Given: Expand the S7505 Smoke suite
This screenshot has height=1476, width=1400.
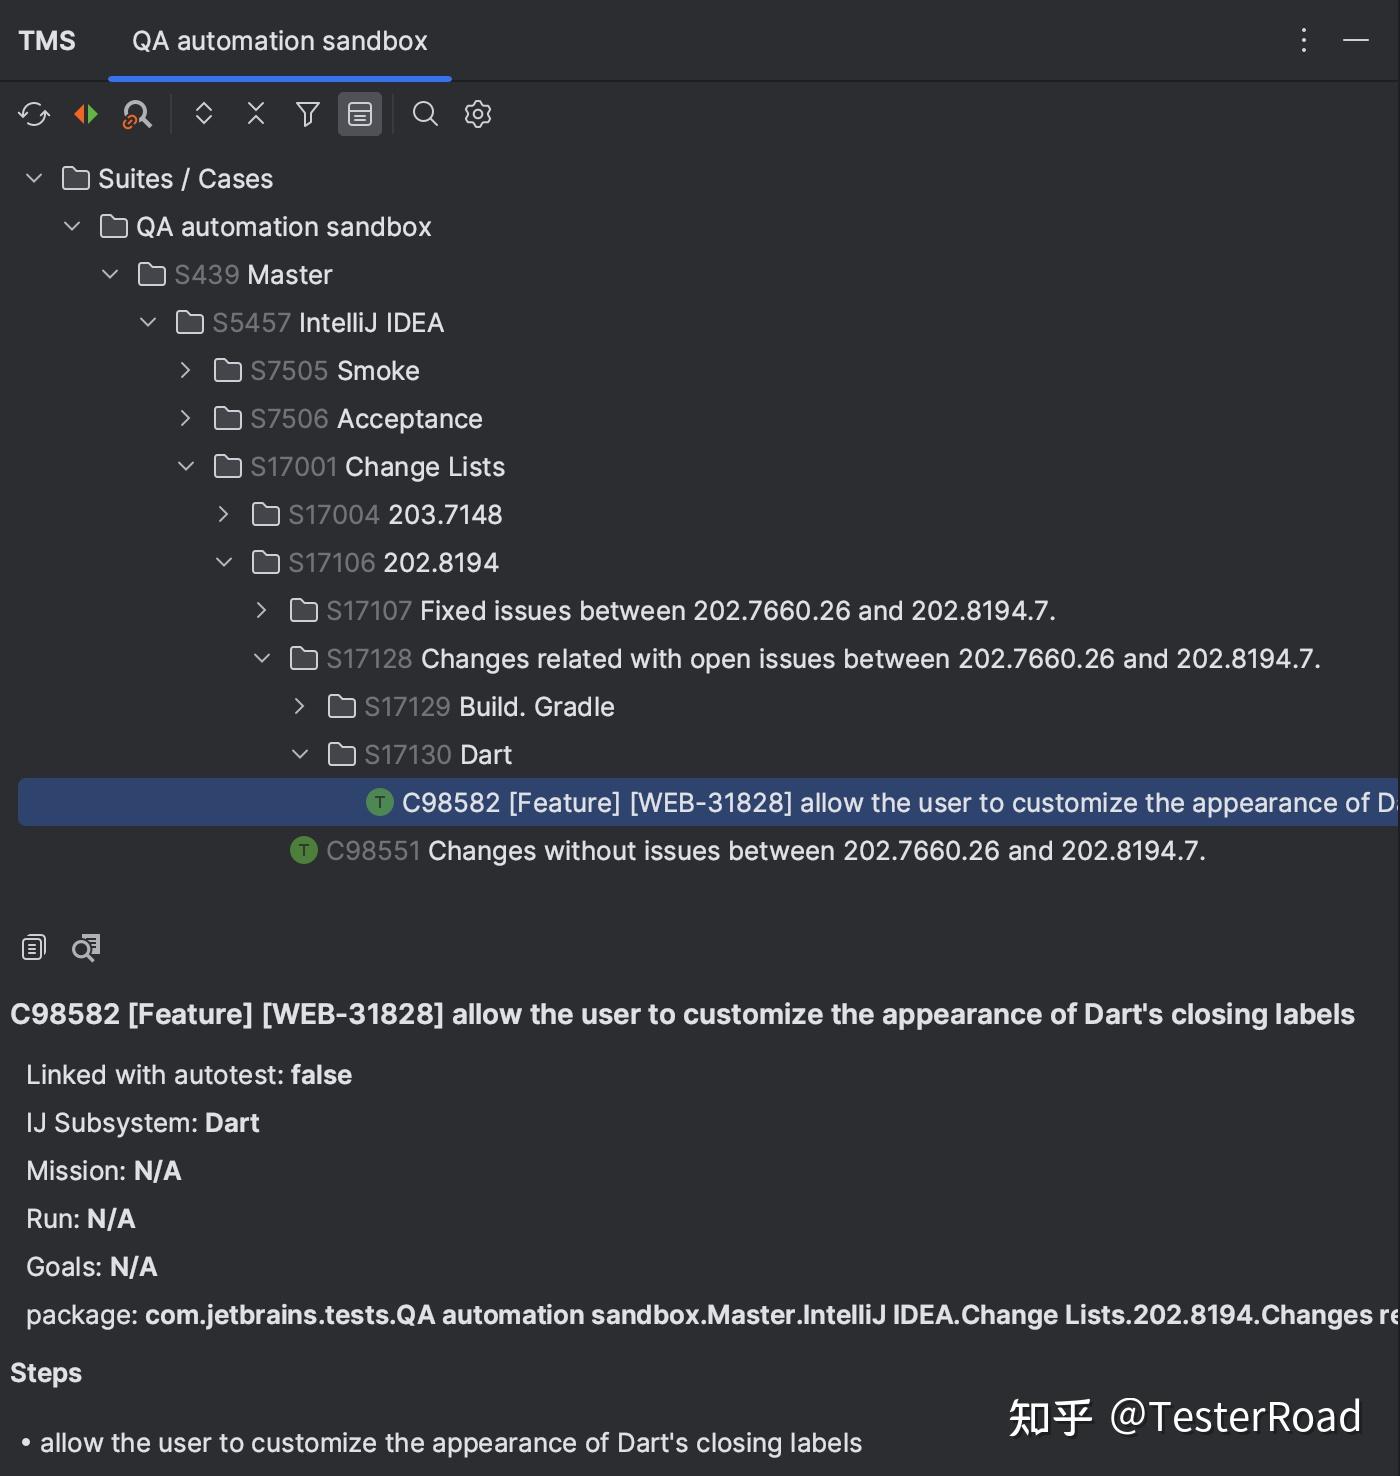Looking at the screenshot, I should (x=185, y=370).
